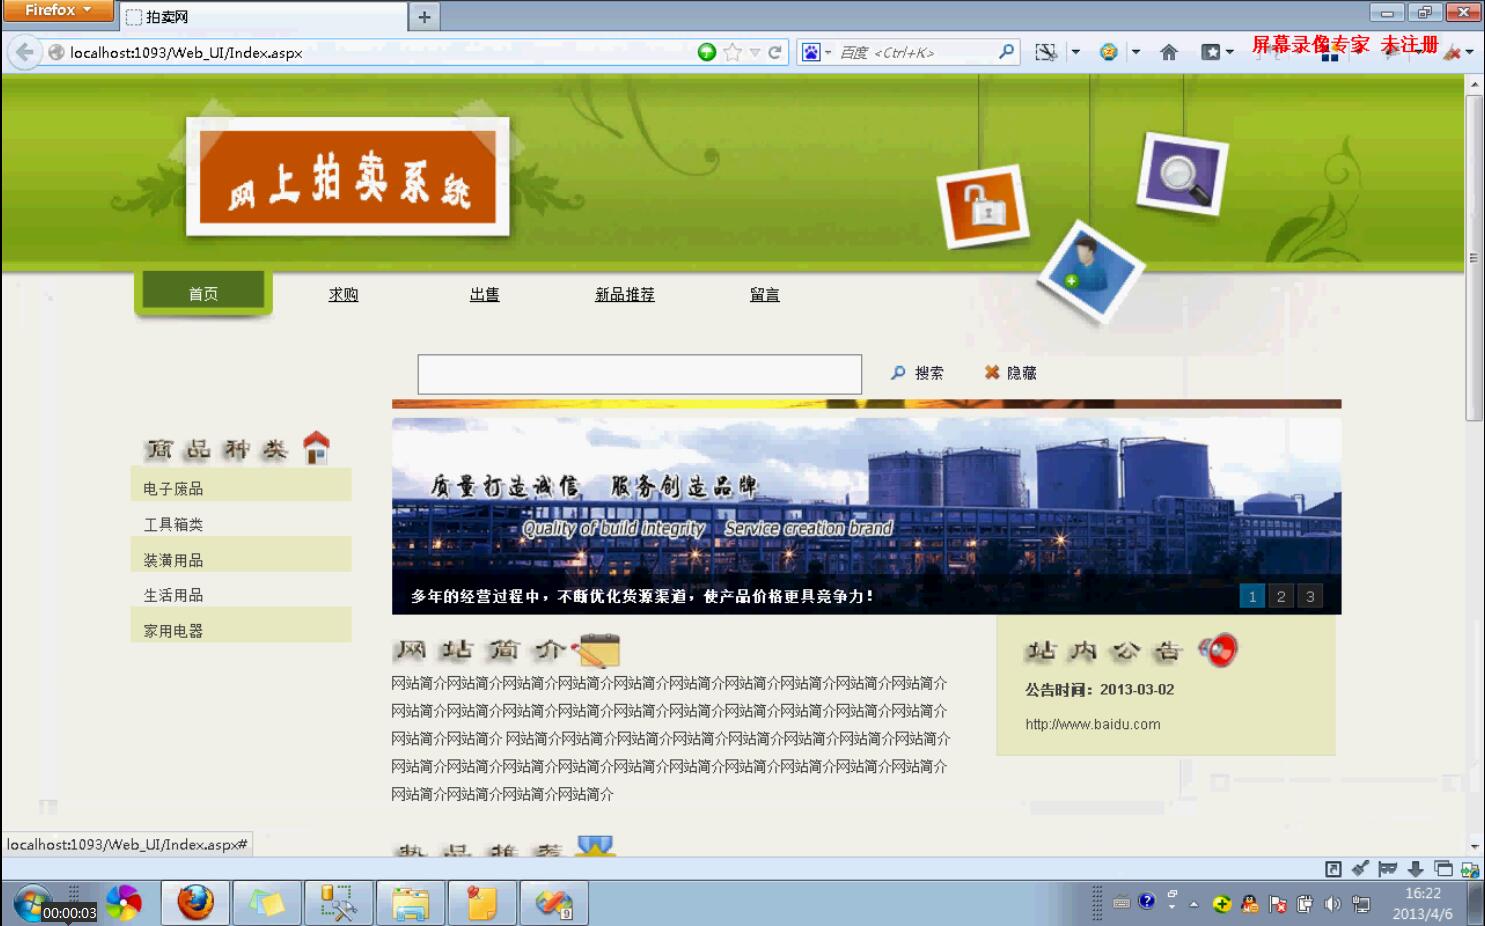
Task: Click the magnifier search photo icon
Action: pyautogui.click(x=1182, y=173)
